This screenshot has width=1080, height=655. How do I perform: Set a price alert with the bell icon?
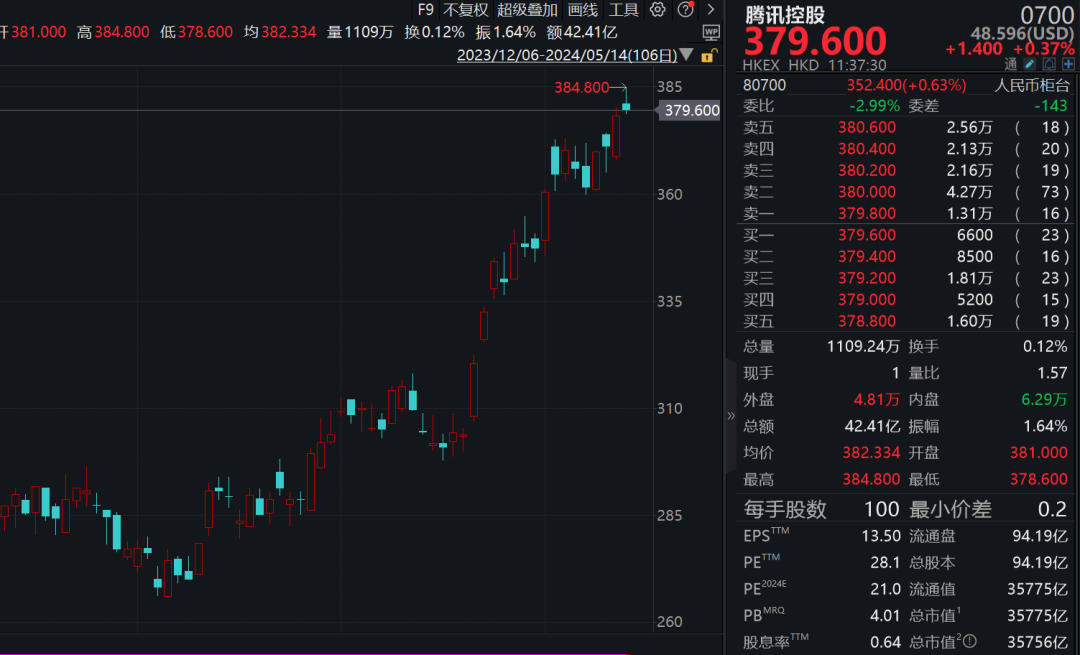click(1049, 64)
